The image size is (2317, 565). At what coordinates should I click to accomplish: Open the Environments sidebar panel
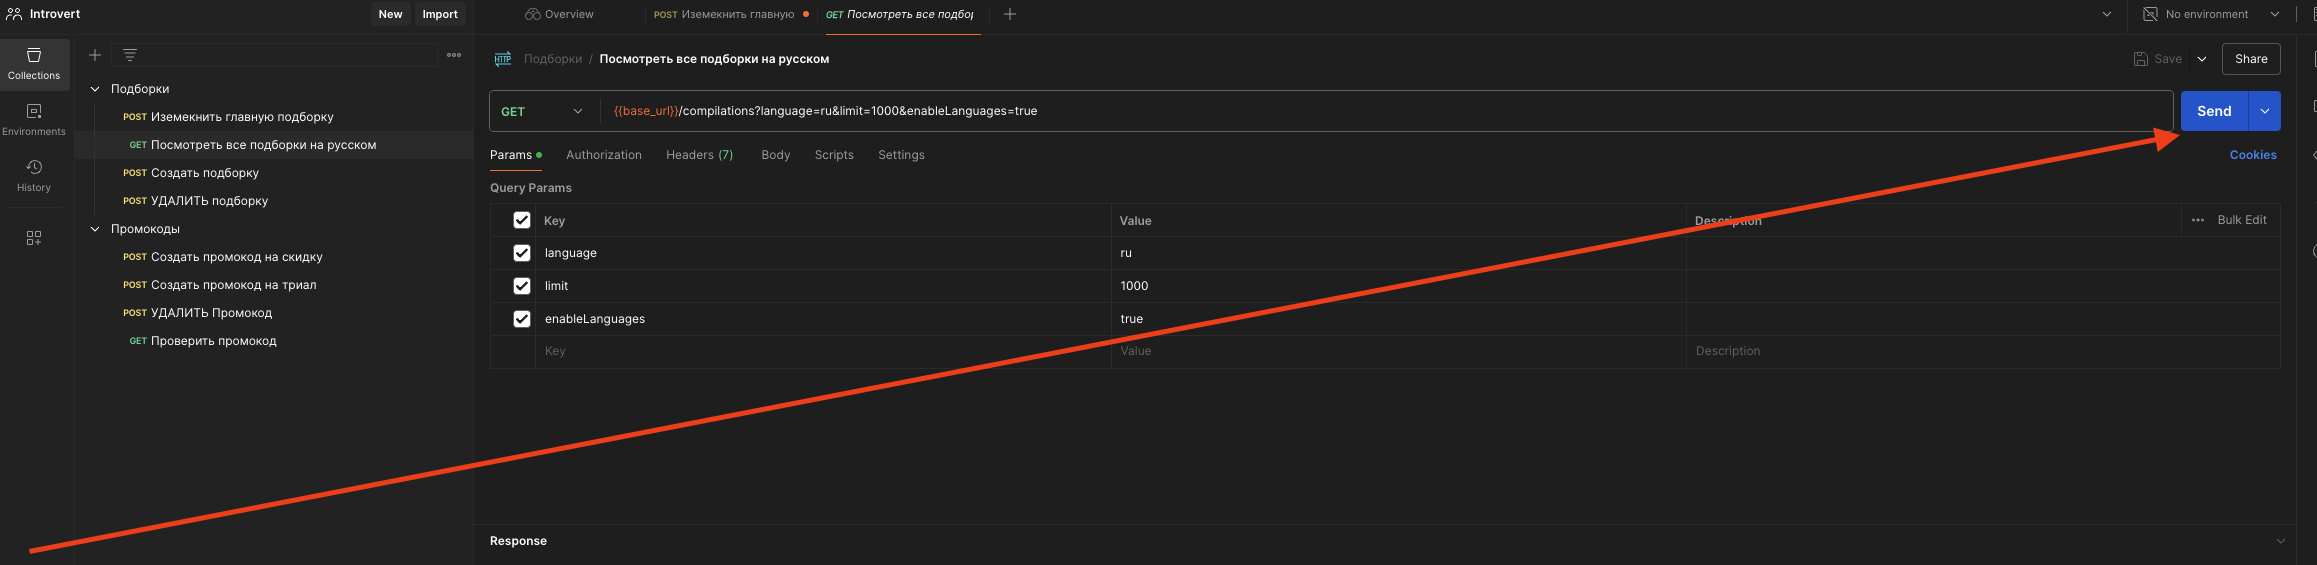pyautogui.click(x=34, y=119)
